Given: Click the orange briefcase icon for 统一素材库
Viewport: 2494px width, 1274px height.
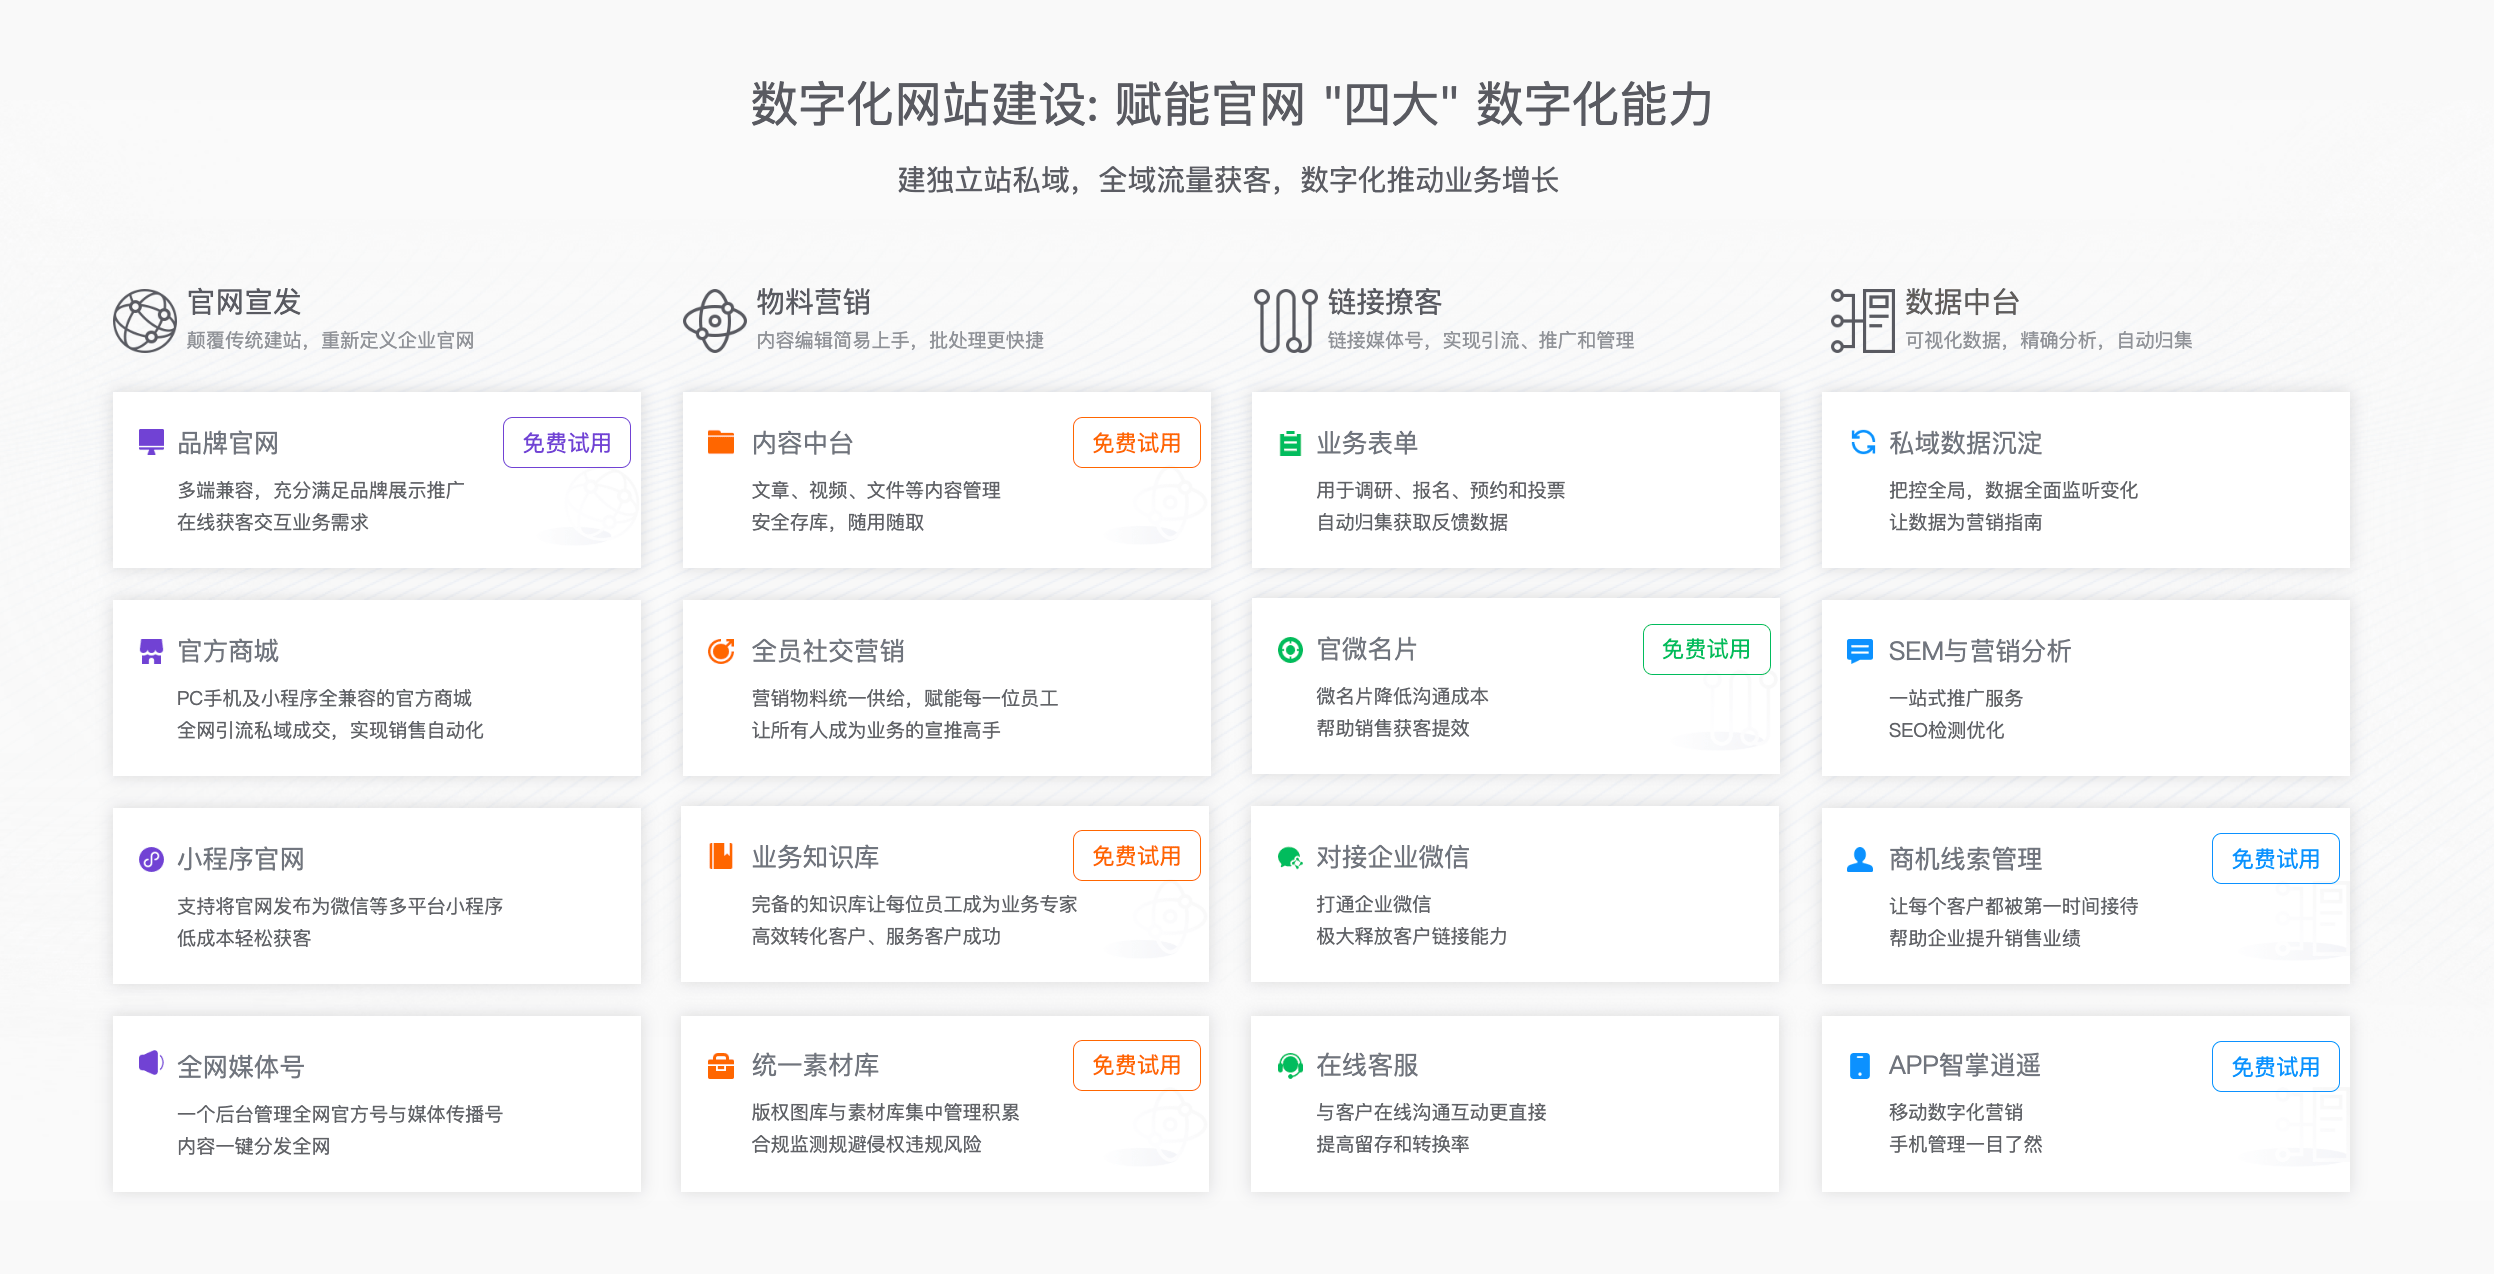Looking at the screenshot, I should click(720, 1066).
